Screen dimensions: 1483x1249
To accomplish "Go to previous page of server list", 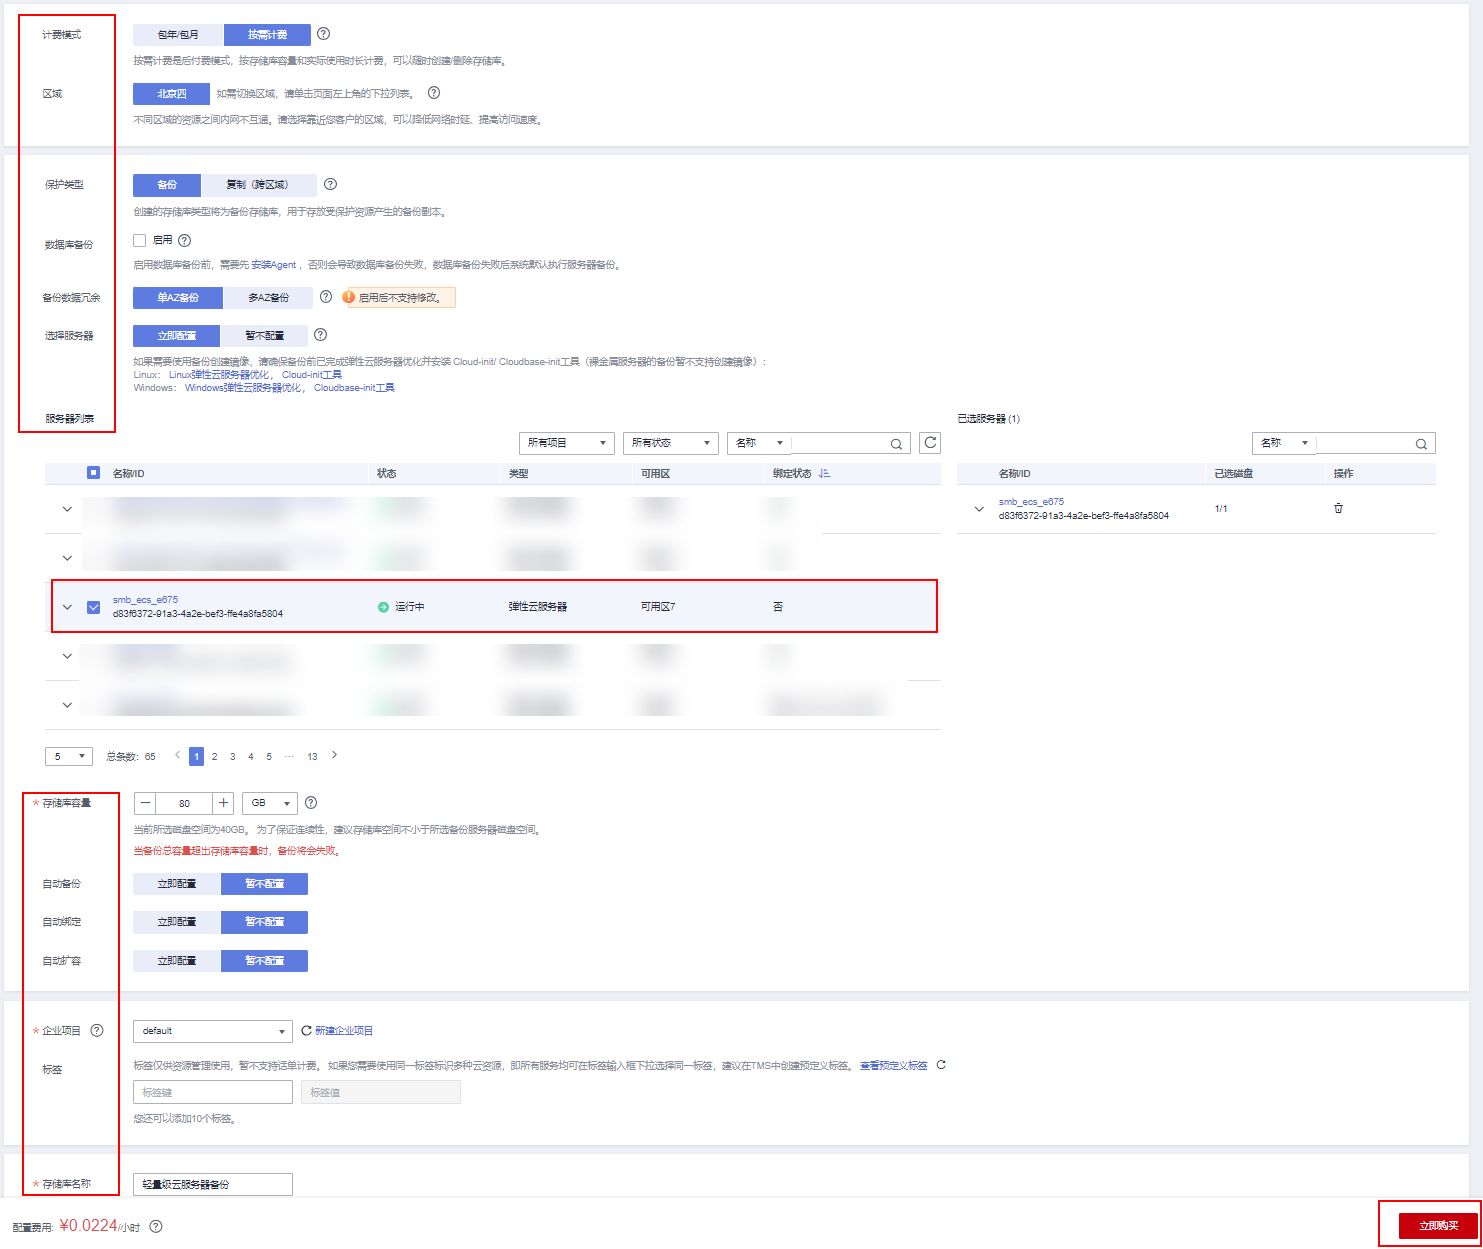I will (x=177, y=756).
